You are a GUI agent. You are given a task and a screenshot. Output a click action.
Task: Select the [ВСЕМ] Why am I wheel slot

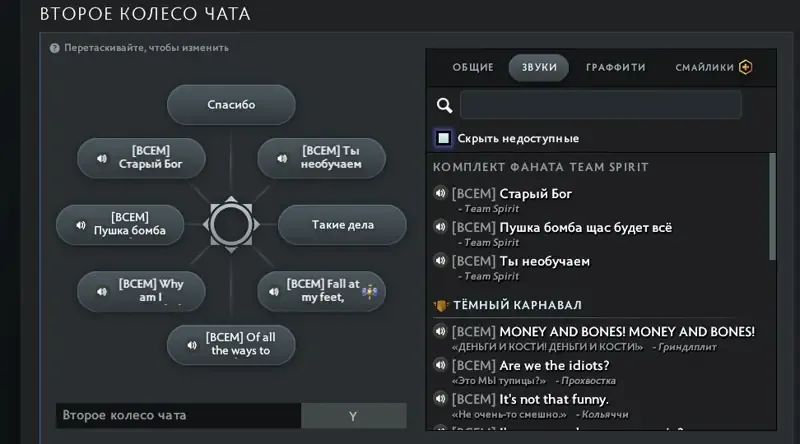(x=141, y=291)
